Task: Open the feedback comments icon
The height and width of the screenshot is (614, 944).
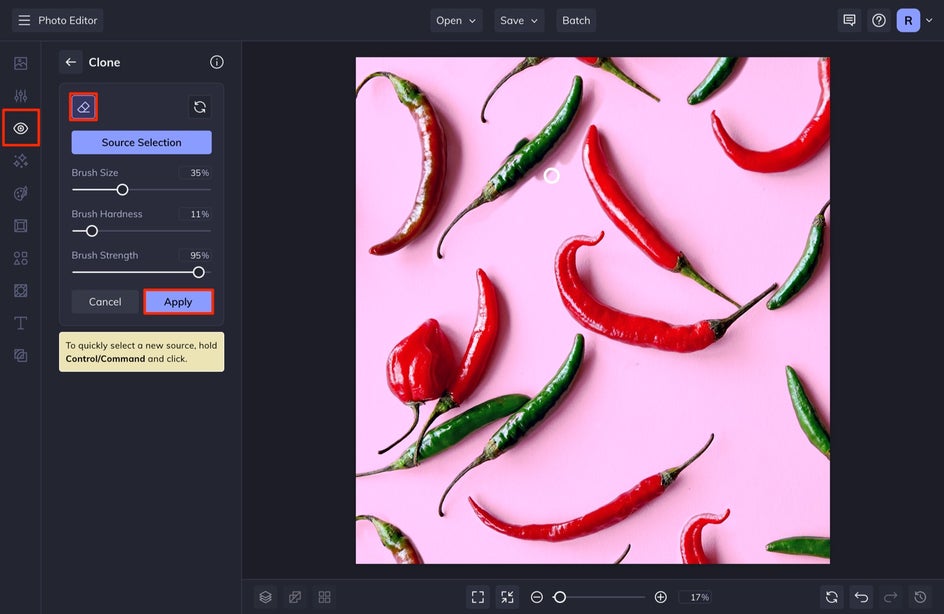Action: (x=849, y=20)
